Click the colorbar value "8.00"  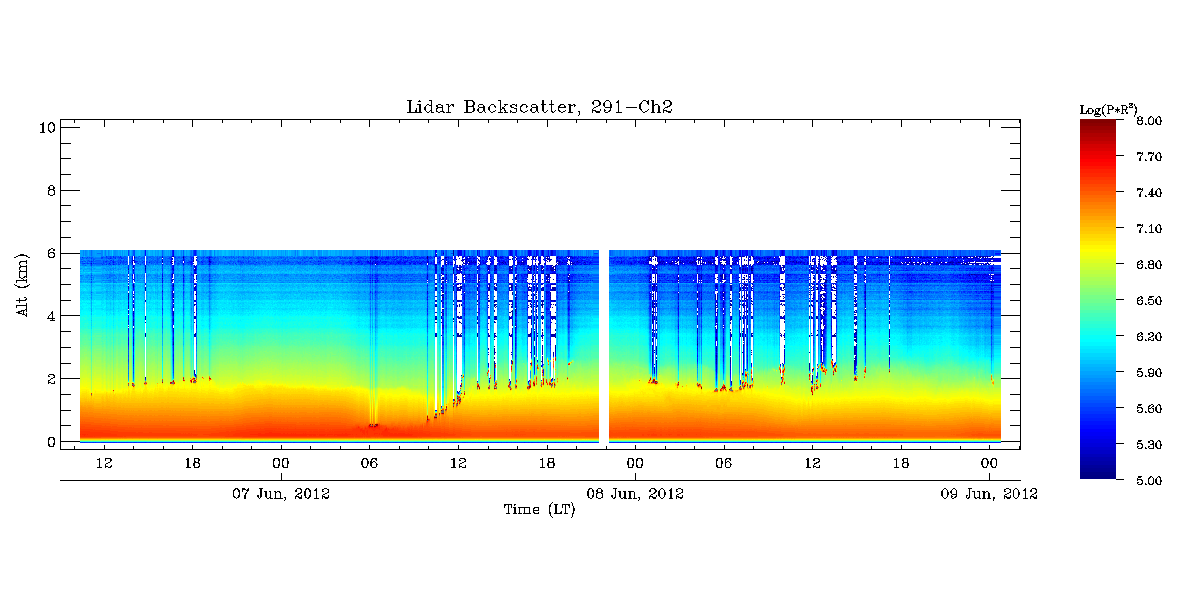point(1149,121)
